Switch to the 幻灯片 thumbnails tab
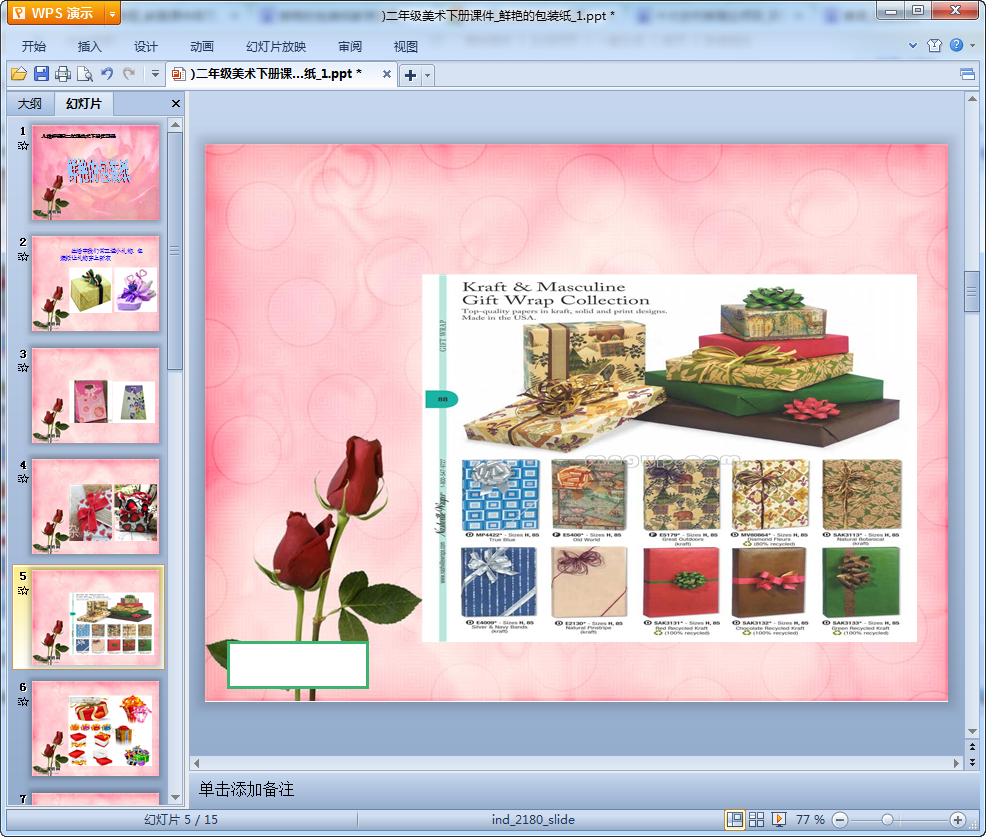 [x=84, y=104]
